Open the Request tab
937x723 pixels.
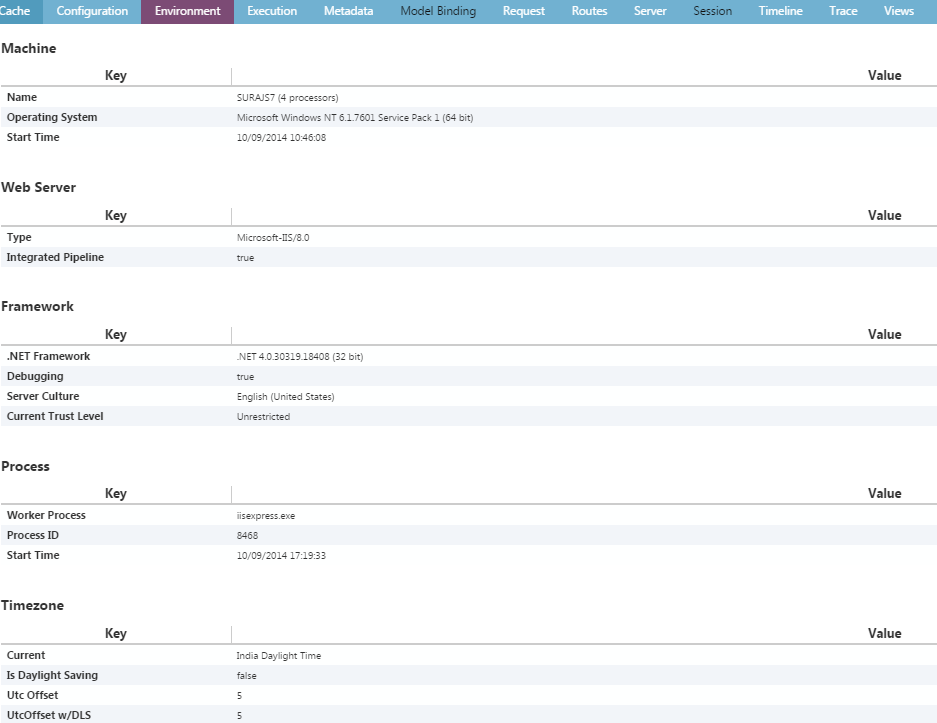tap(523, 11)
